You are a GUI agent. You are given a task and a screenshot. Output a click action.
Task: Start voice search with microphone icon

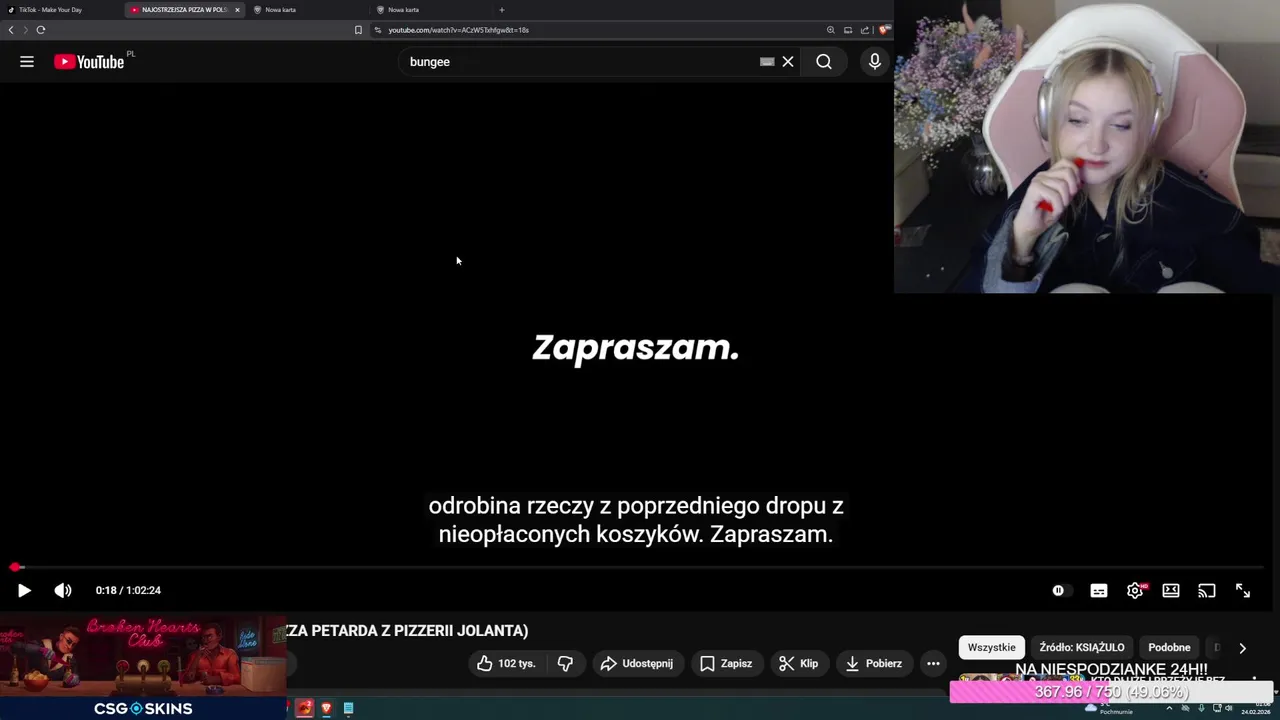click(x=875, y=62)
